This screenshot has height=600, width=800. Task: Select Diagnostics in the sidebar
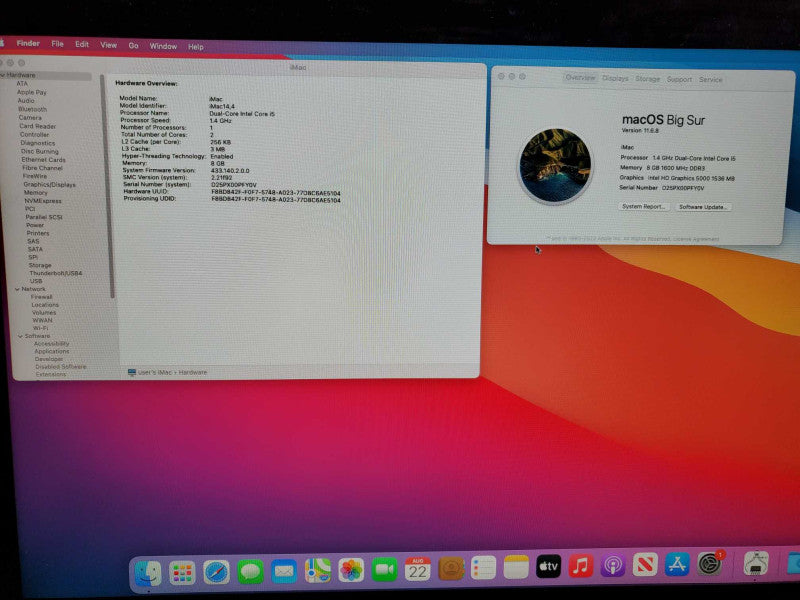[x=38, y=143]
